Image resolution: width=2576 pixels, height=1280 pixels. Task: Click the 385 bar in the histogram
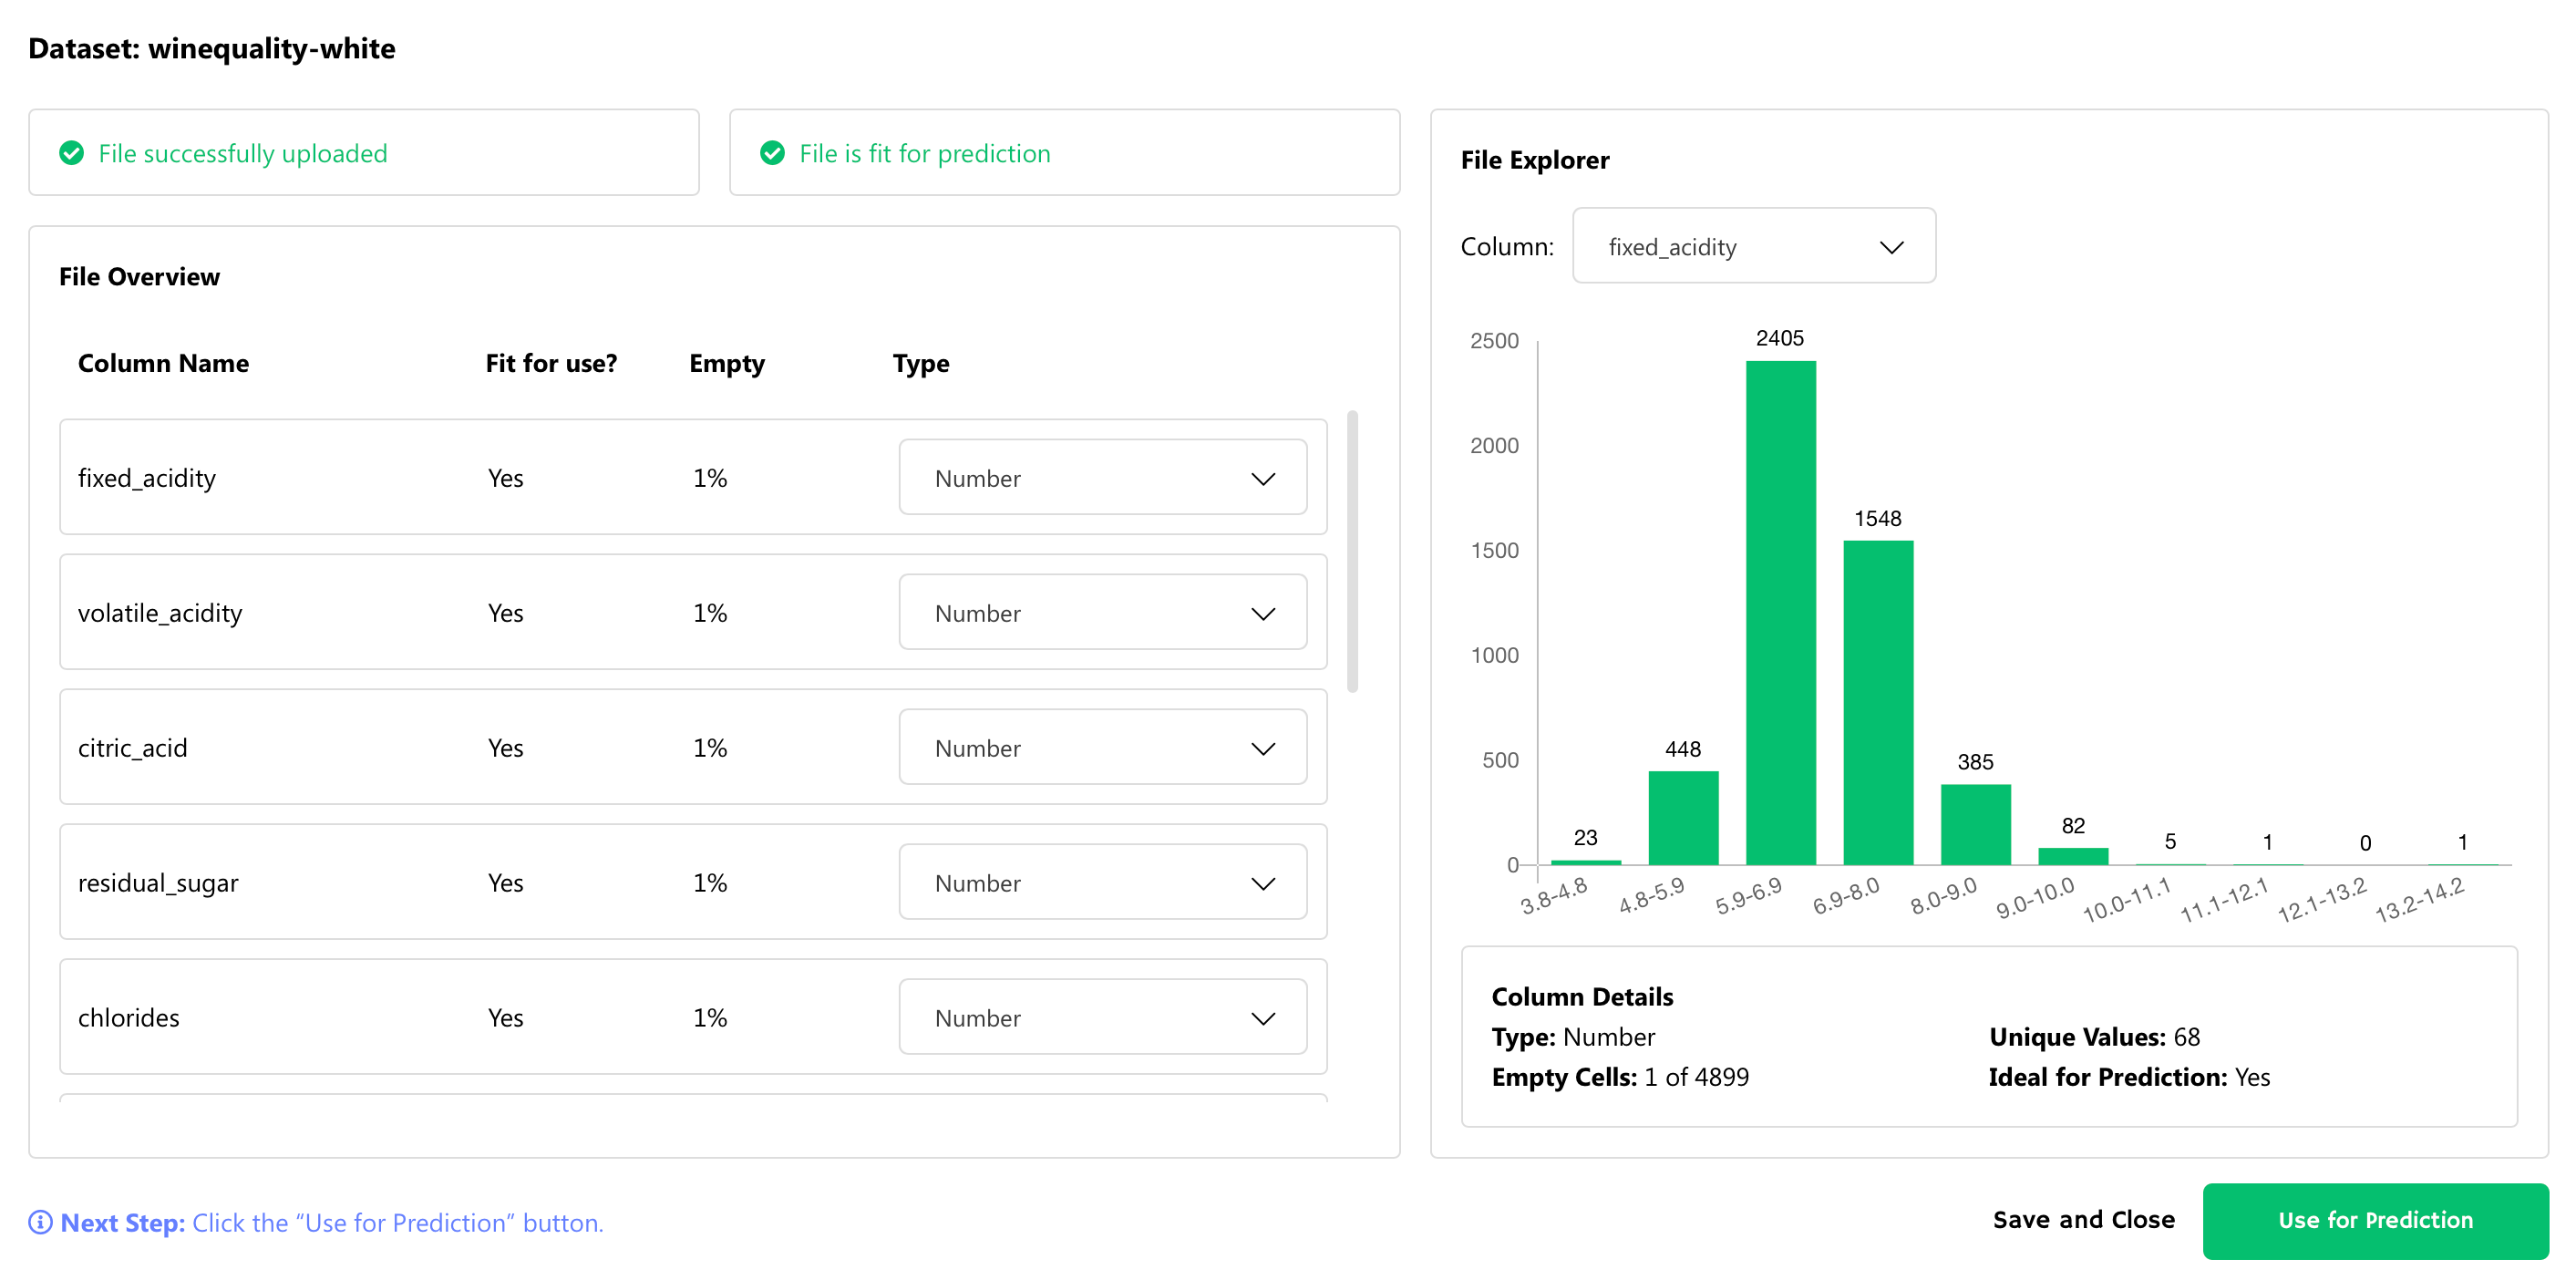1975,824
